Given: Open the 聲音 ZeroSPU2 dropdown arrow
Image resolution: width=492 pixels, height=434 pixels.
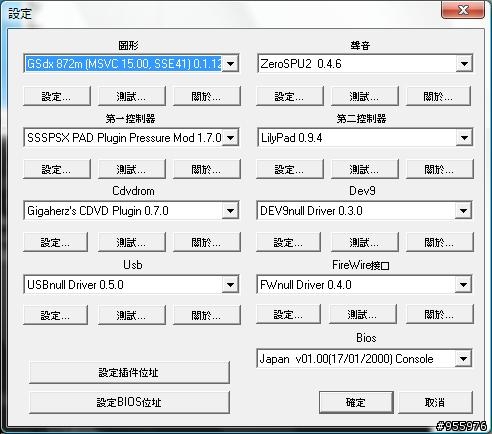Looking at the screenshot, I should coord(464,64).
